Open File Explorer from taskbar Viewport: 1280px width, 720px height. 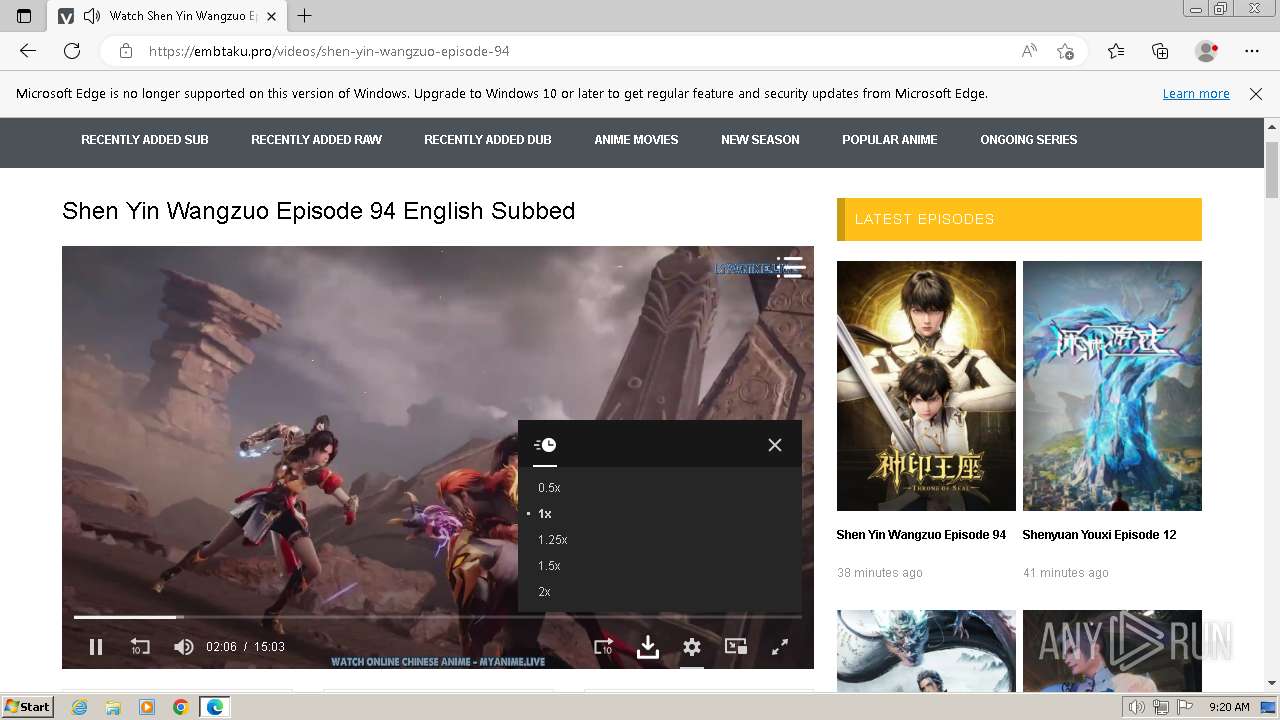[x=113, y=707]
